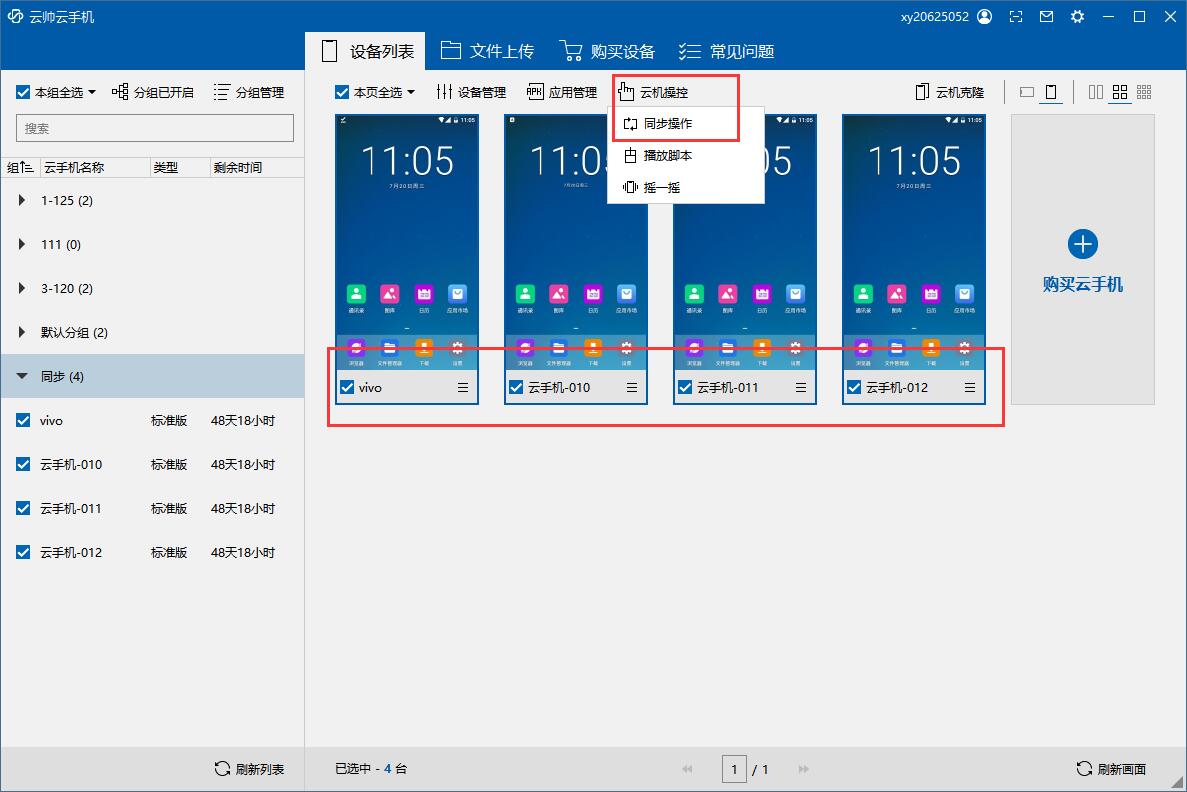The height and width of the screenshot is (792, 1187).
Task: Click the fullscreen scan-frame icon in title bar
Action: pos(1016,17)
